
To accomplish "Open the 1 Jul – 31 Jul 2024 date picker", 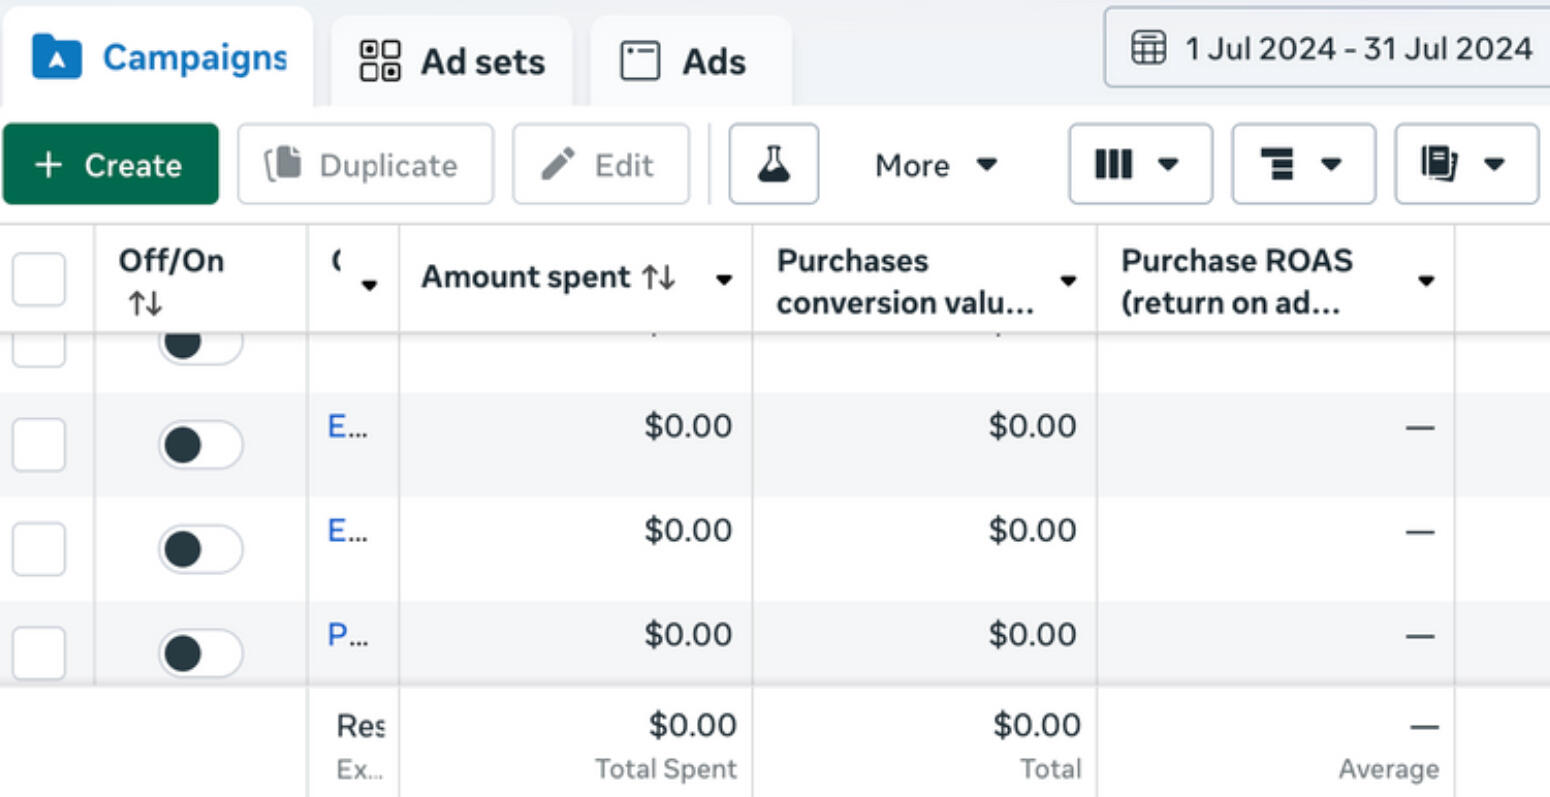I will click(x=1340, y=48).
